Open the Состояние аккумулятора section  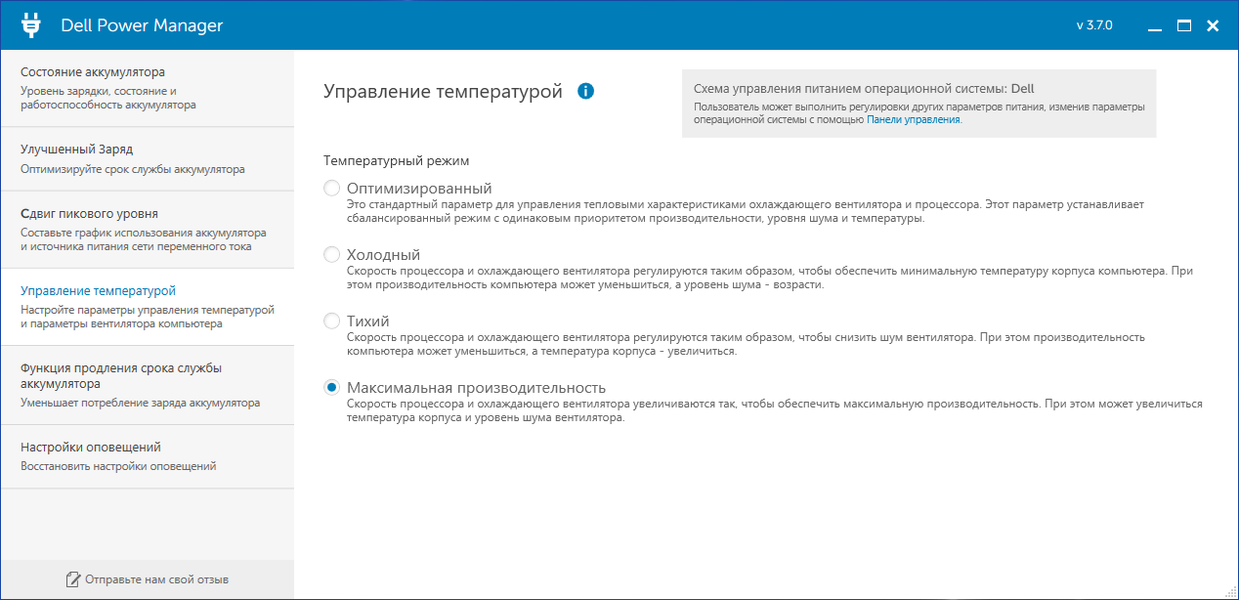(x=147, y=88)
